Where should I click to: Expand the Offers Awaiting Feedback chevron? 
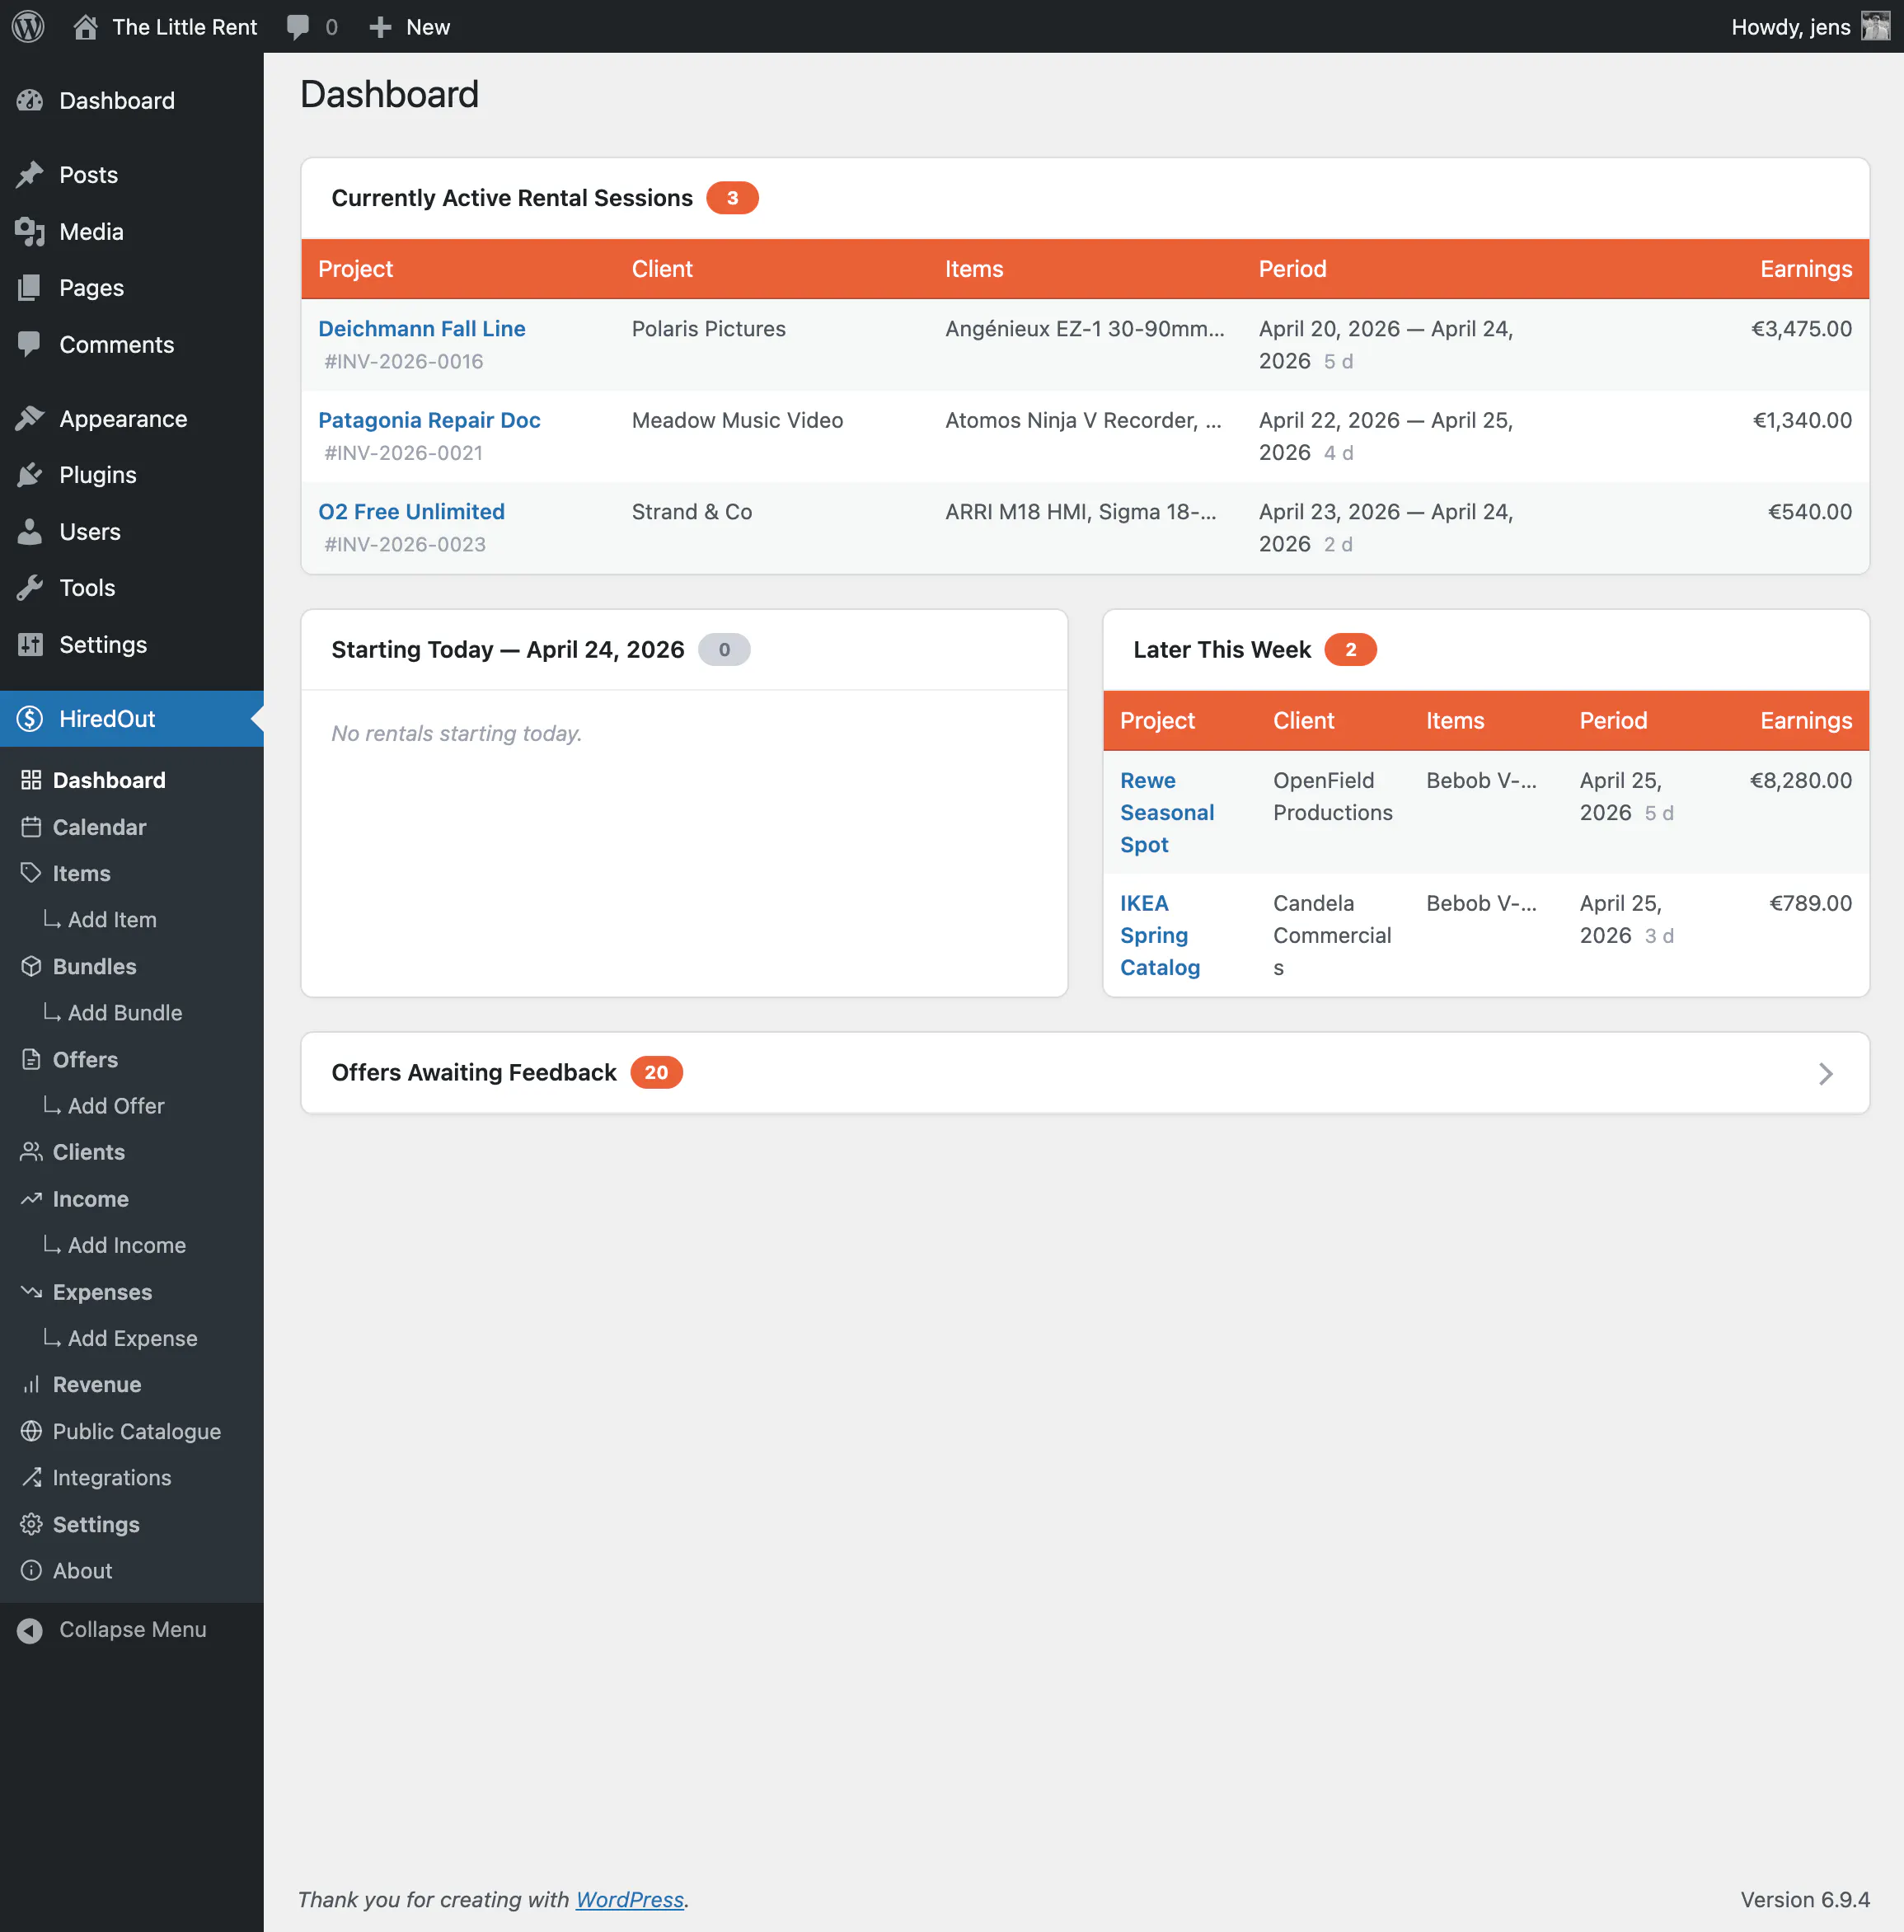[1825, 1073]
